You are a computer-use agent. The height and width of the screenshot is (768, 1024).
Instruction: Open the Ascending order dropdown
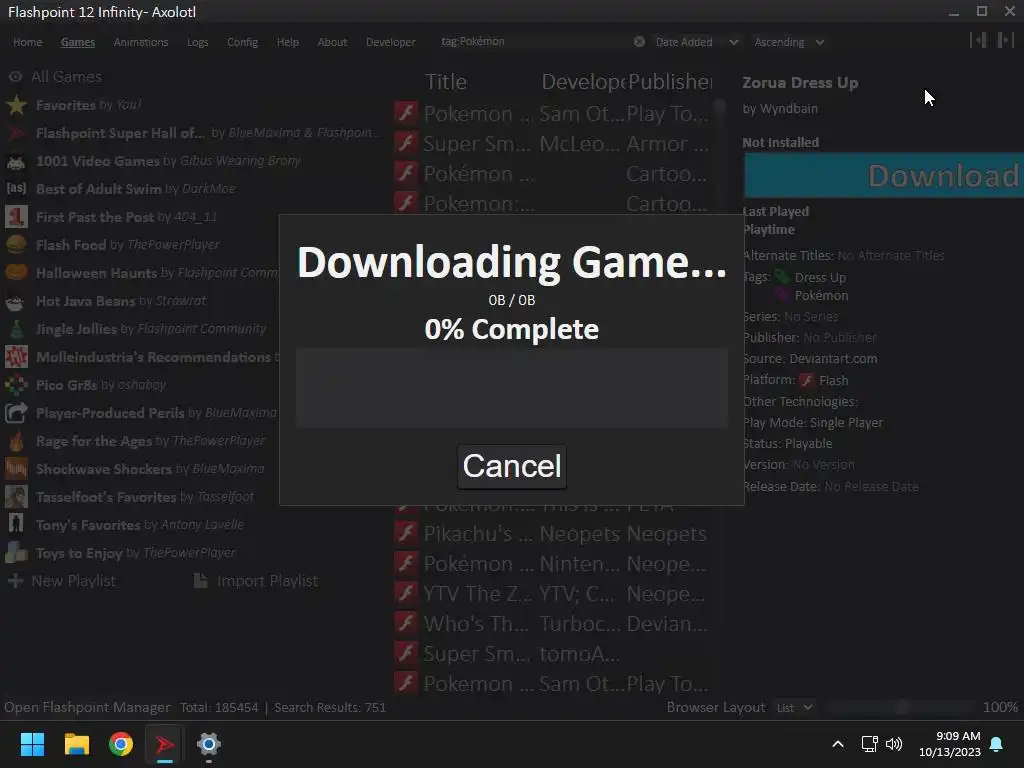[x=789, y=42]
